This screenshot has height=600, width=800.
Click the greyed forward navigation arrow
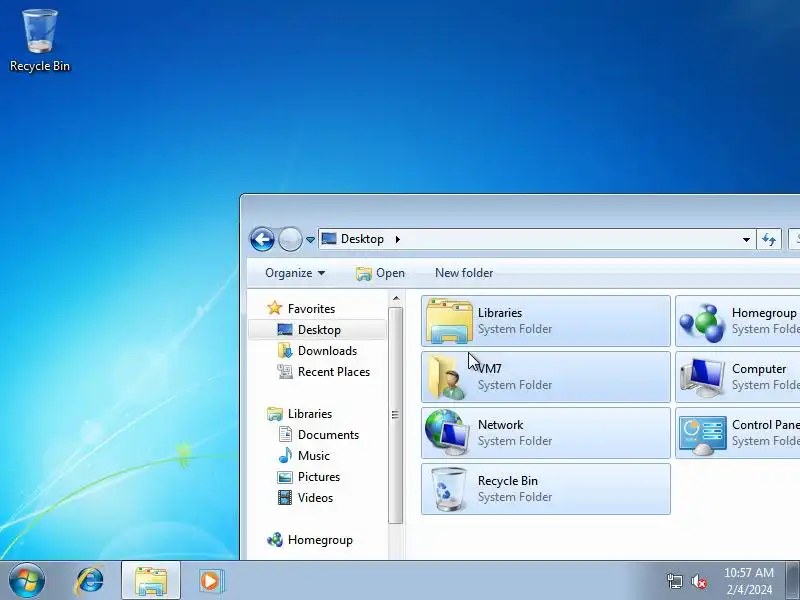[x=290, y=239]
